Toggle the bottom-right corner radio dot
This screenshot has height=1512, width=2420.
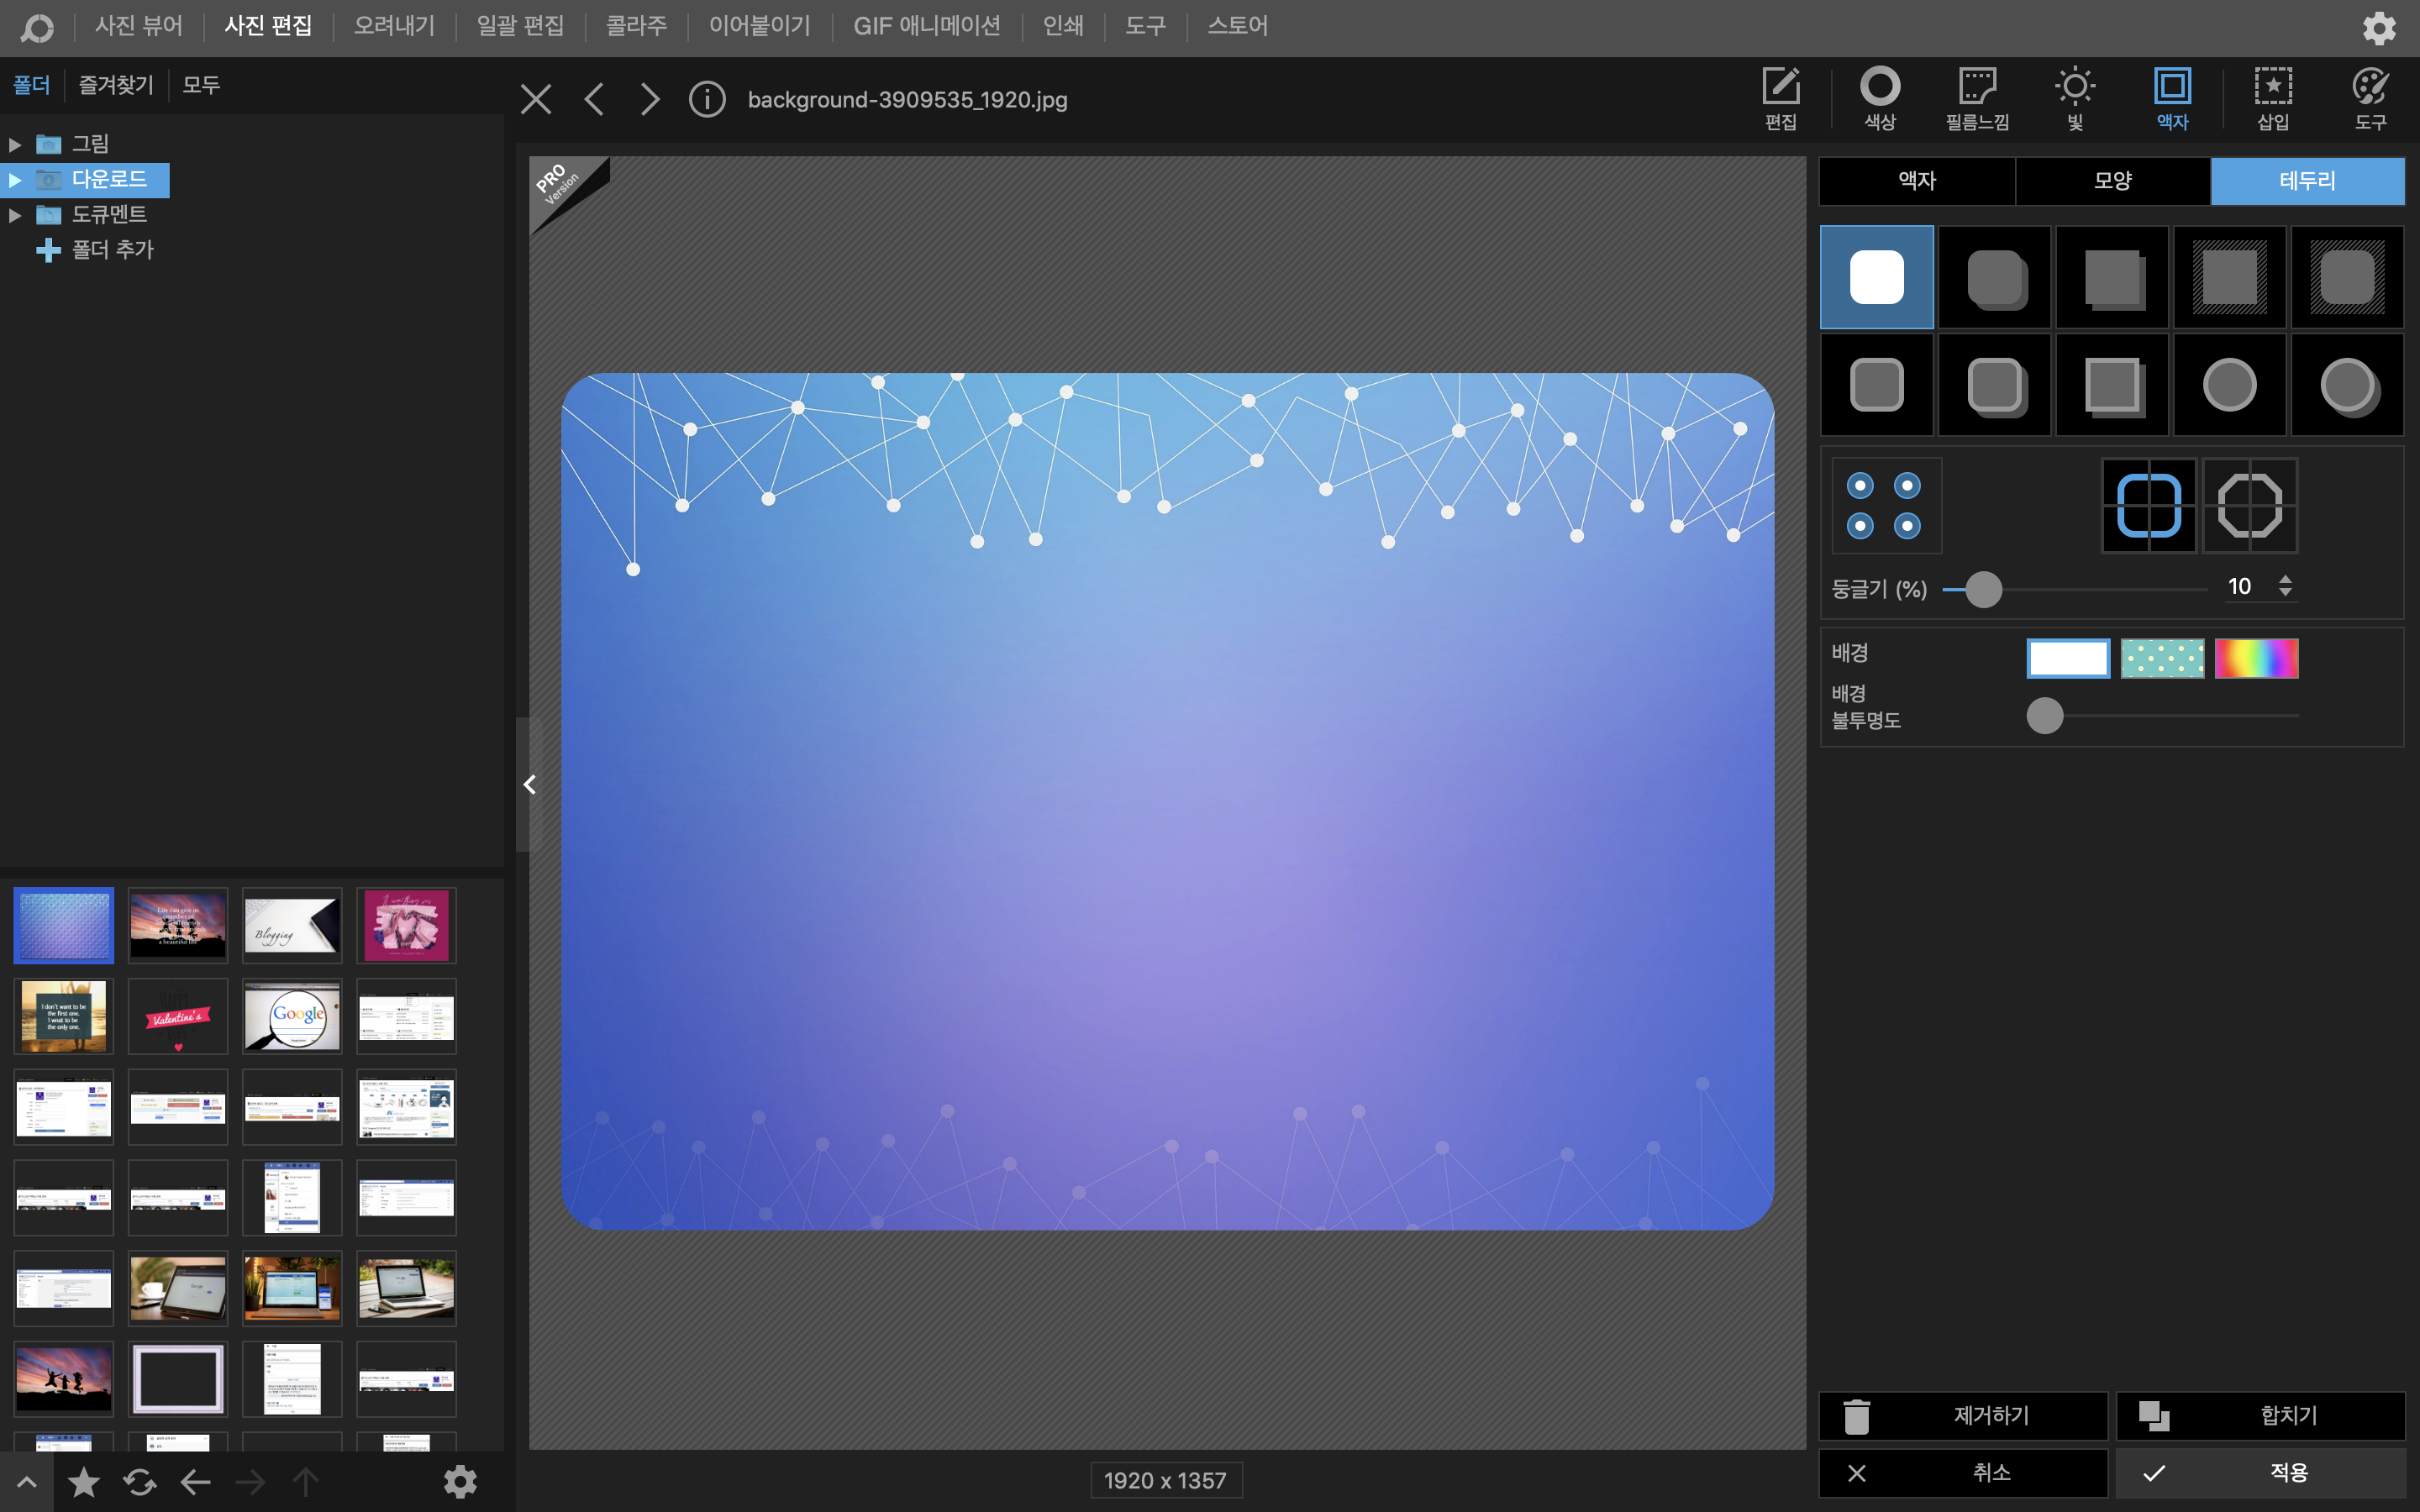coord(1907,526)
